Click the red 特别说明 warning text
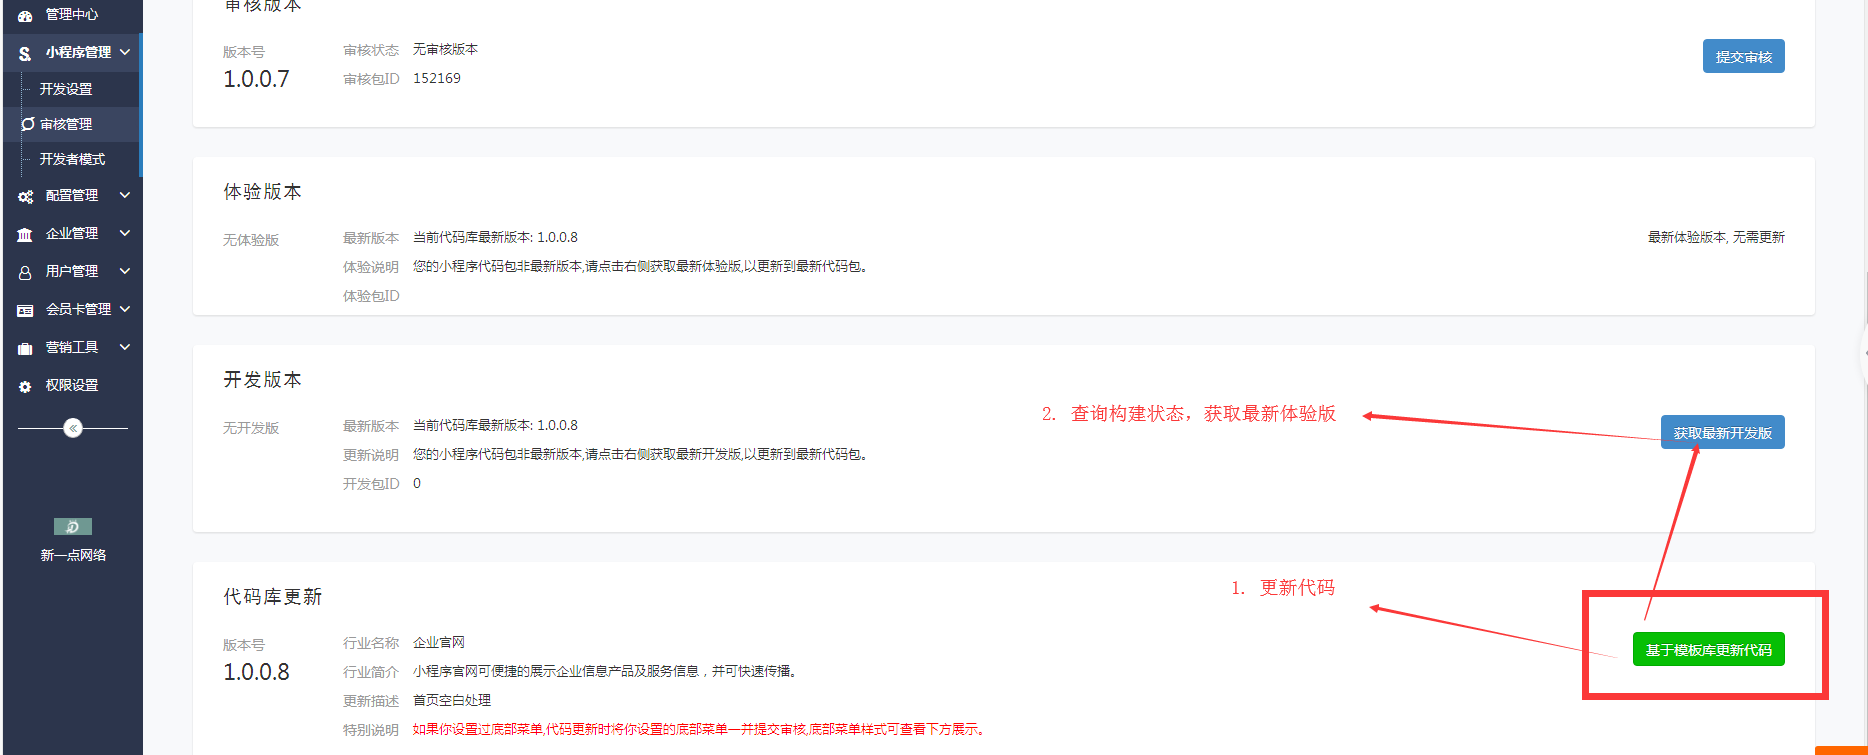1868x755 pixels. coord(701,729)
